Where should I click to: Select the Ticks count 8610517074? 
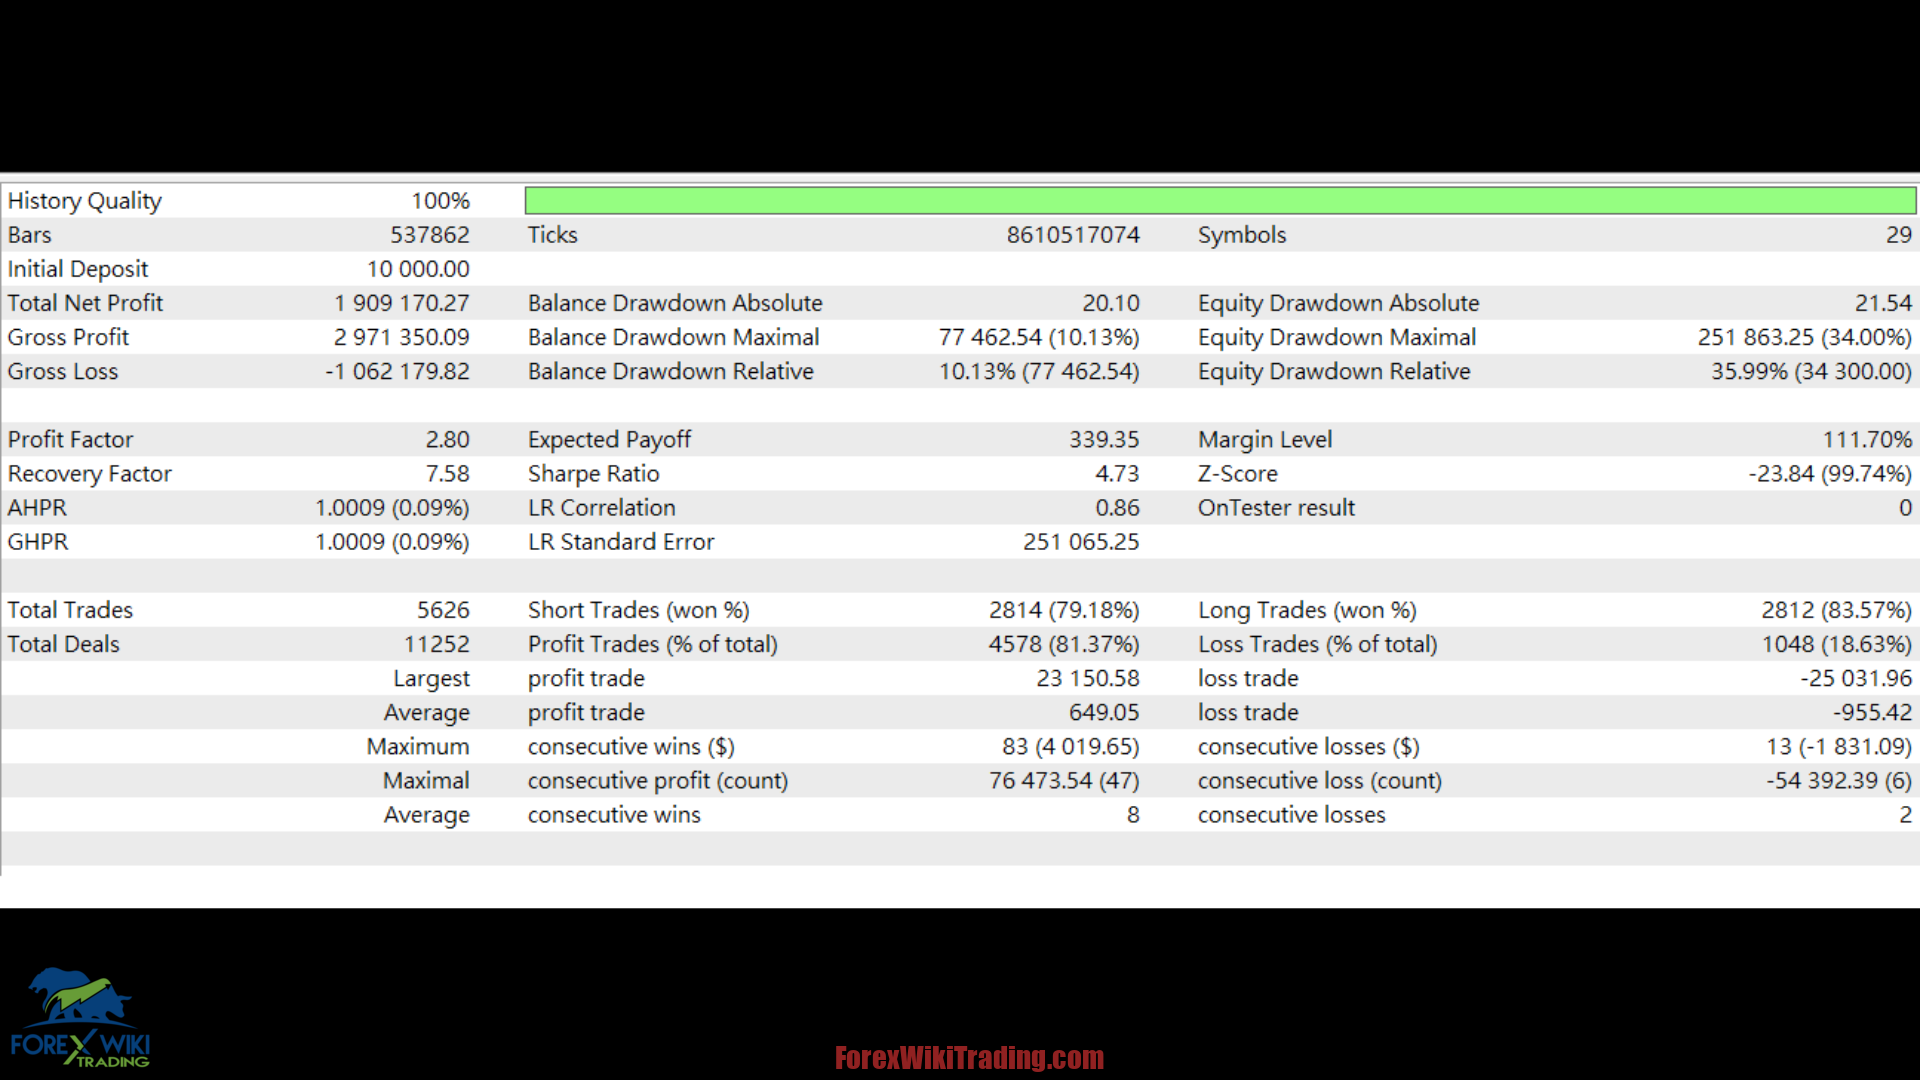1072,235
